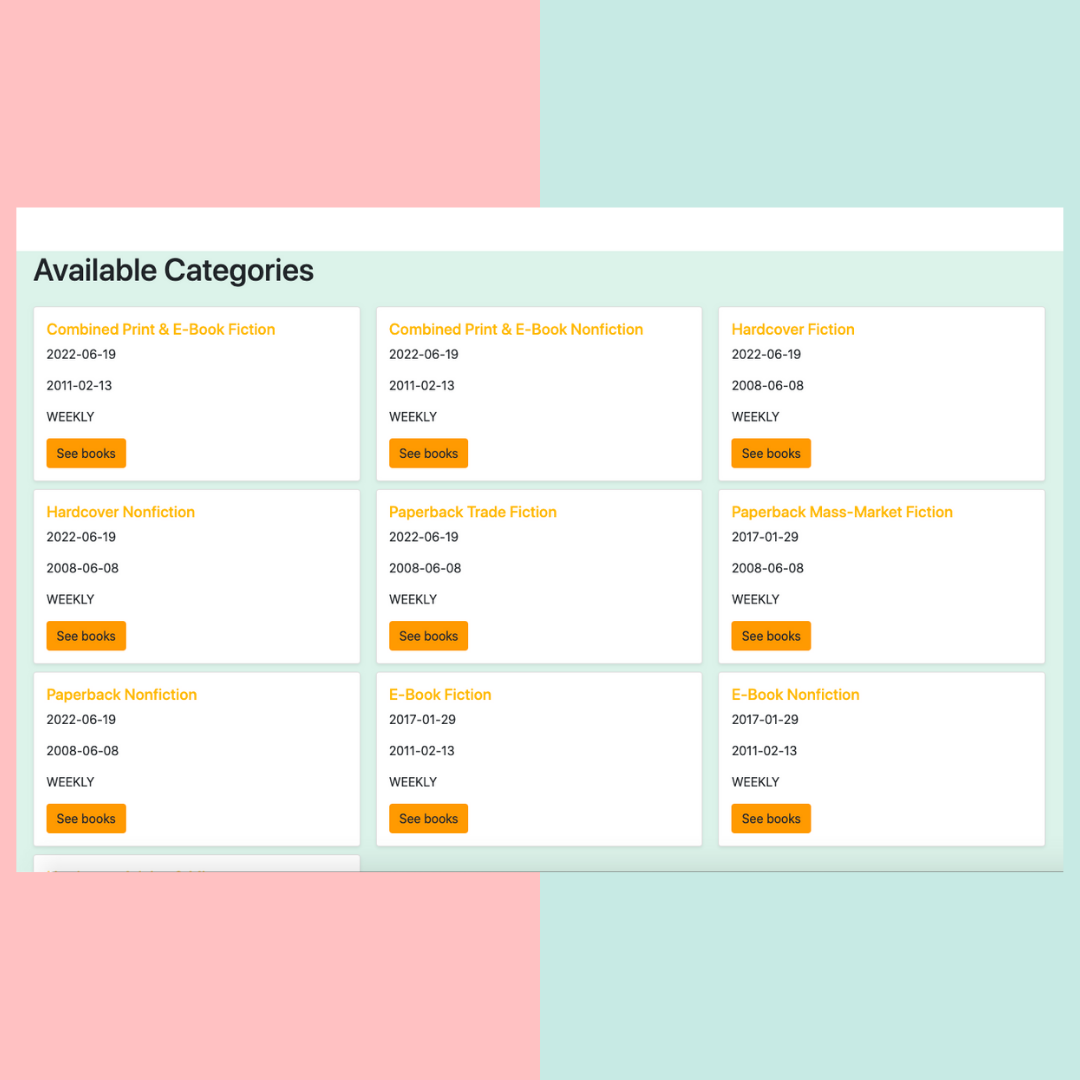Select the Paperback Trade Fiction title

pyautogui.click(x=472, y=512)
